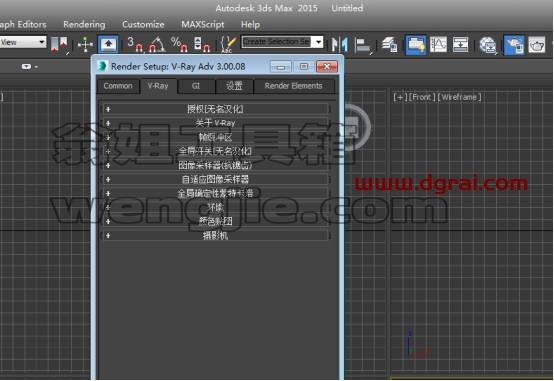Open the Customize menu

(x=143, y=24)
